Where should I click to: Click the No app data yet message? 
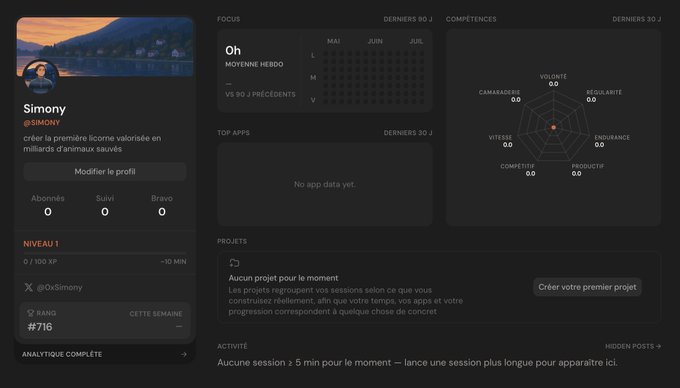[x=325, y=184]
